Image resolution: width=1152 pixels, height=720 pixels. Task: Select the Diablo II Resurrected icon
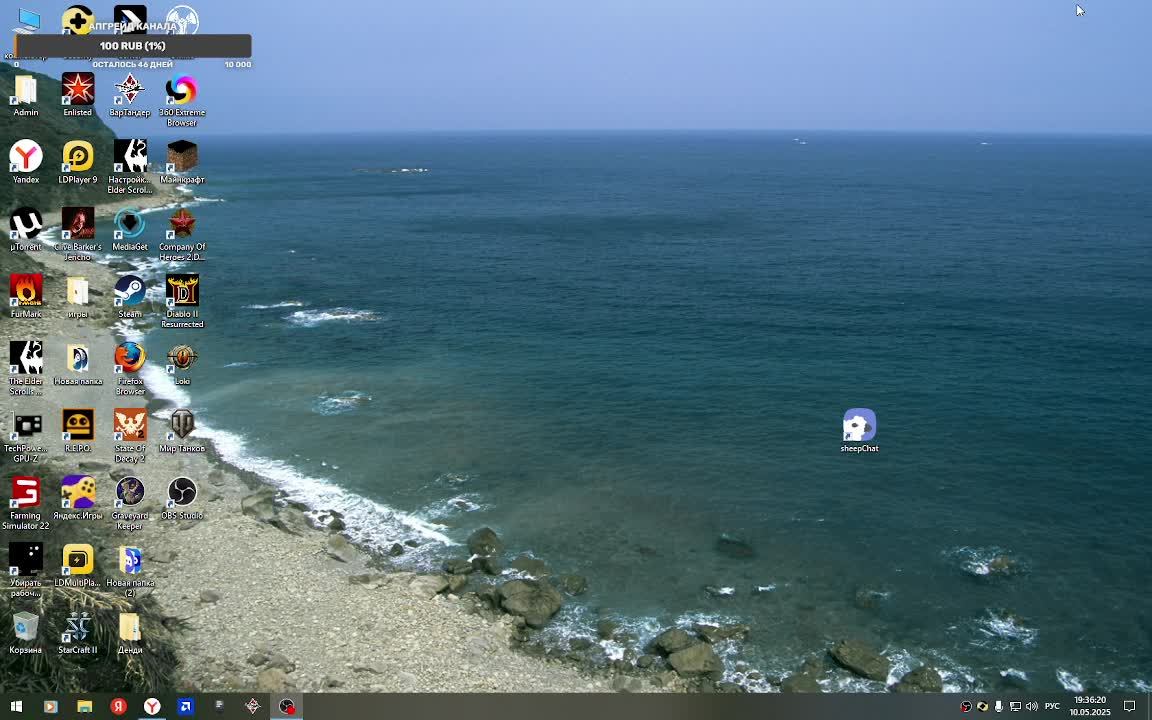(x=182, y=292)
